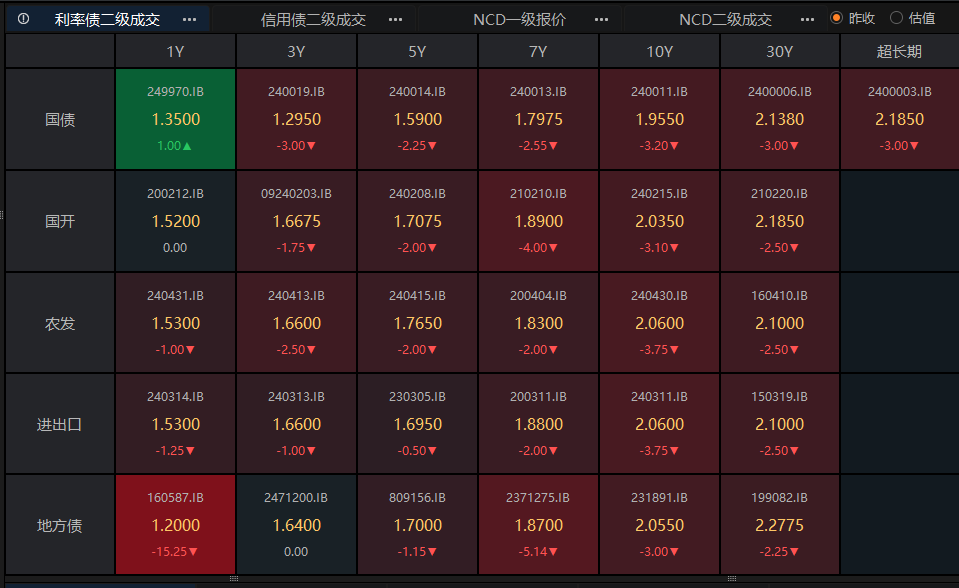
Task: Click the 2400006.IB bond in 30Y 国债
Action: point(779,119)
